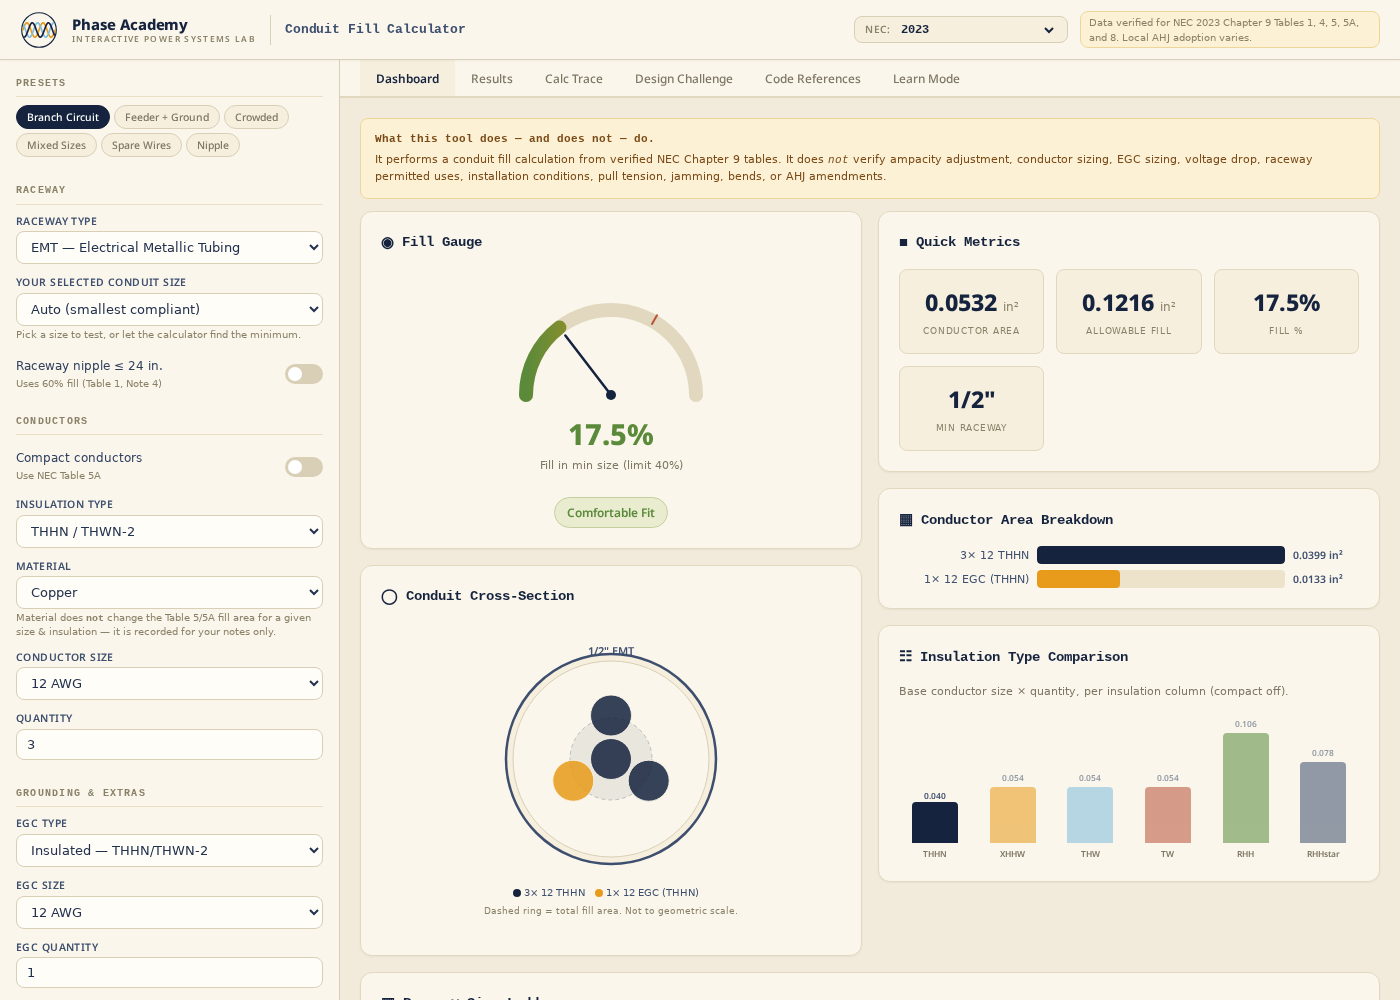
Task: Click the Conduit Cross-Section circle icon
Action: point(389,597)
